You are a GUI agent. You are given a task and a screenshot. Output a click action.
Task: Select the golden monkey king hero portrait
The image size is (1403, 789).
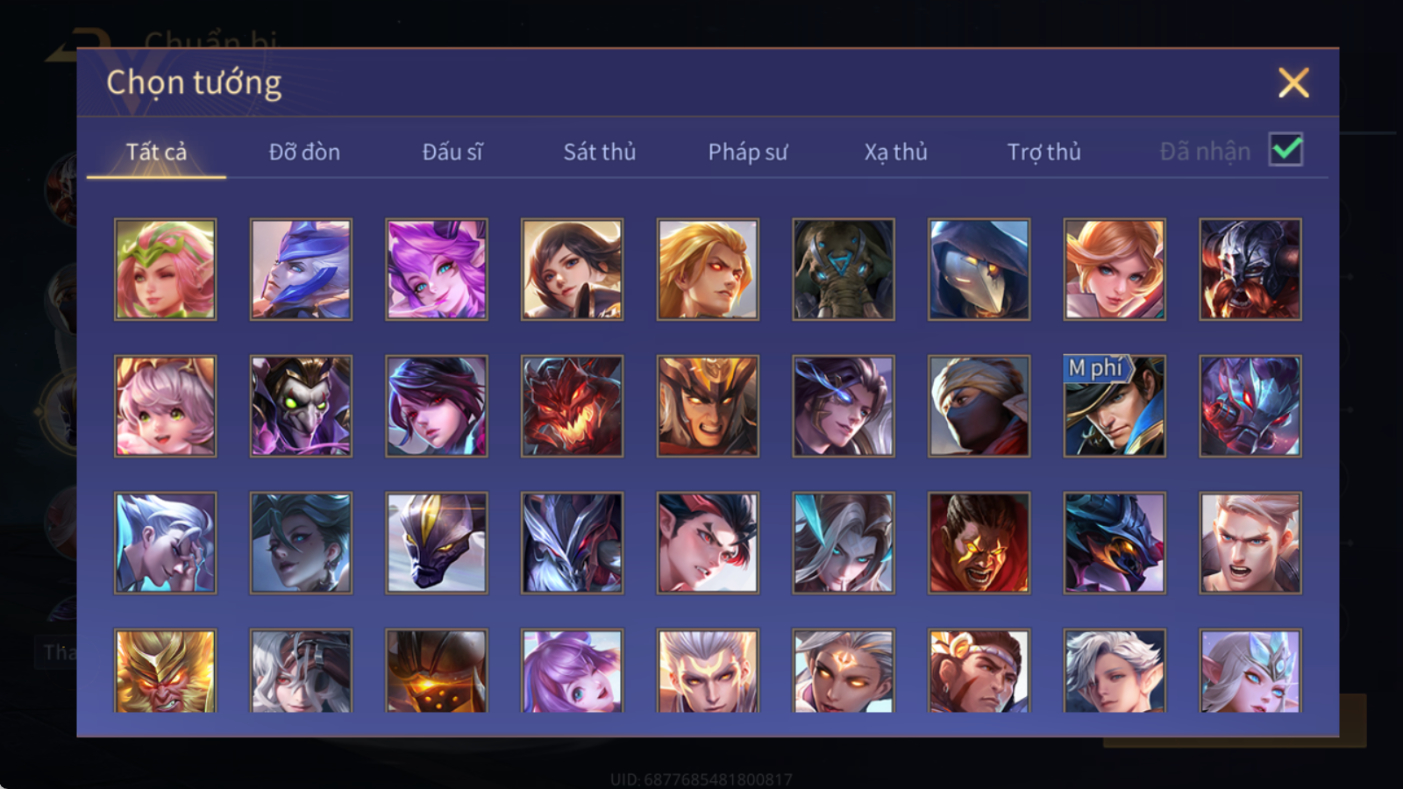[165, 671]
